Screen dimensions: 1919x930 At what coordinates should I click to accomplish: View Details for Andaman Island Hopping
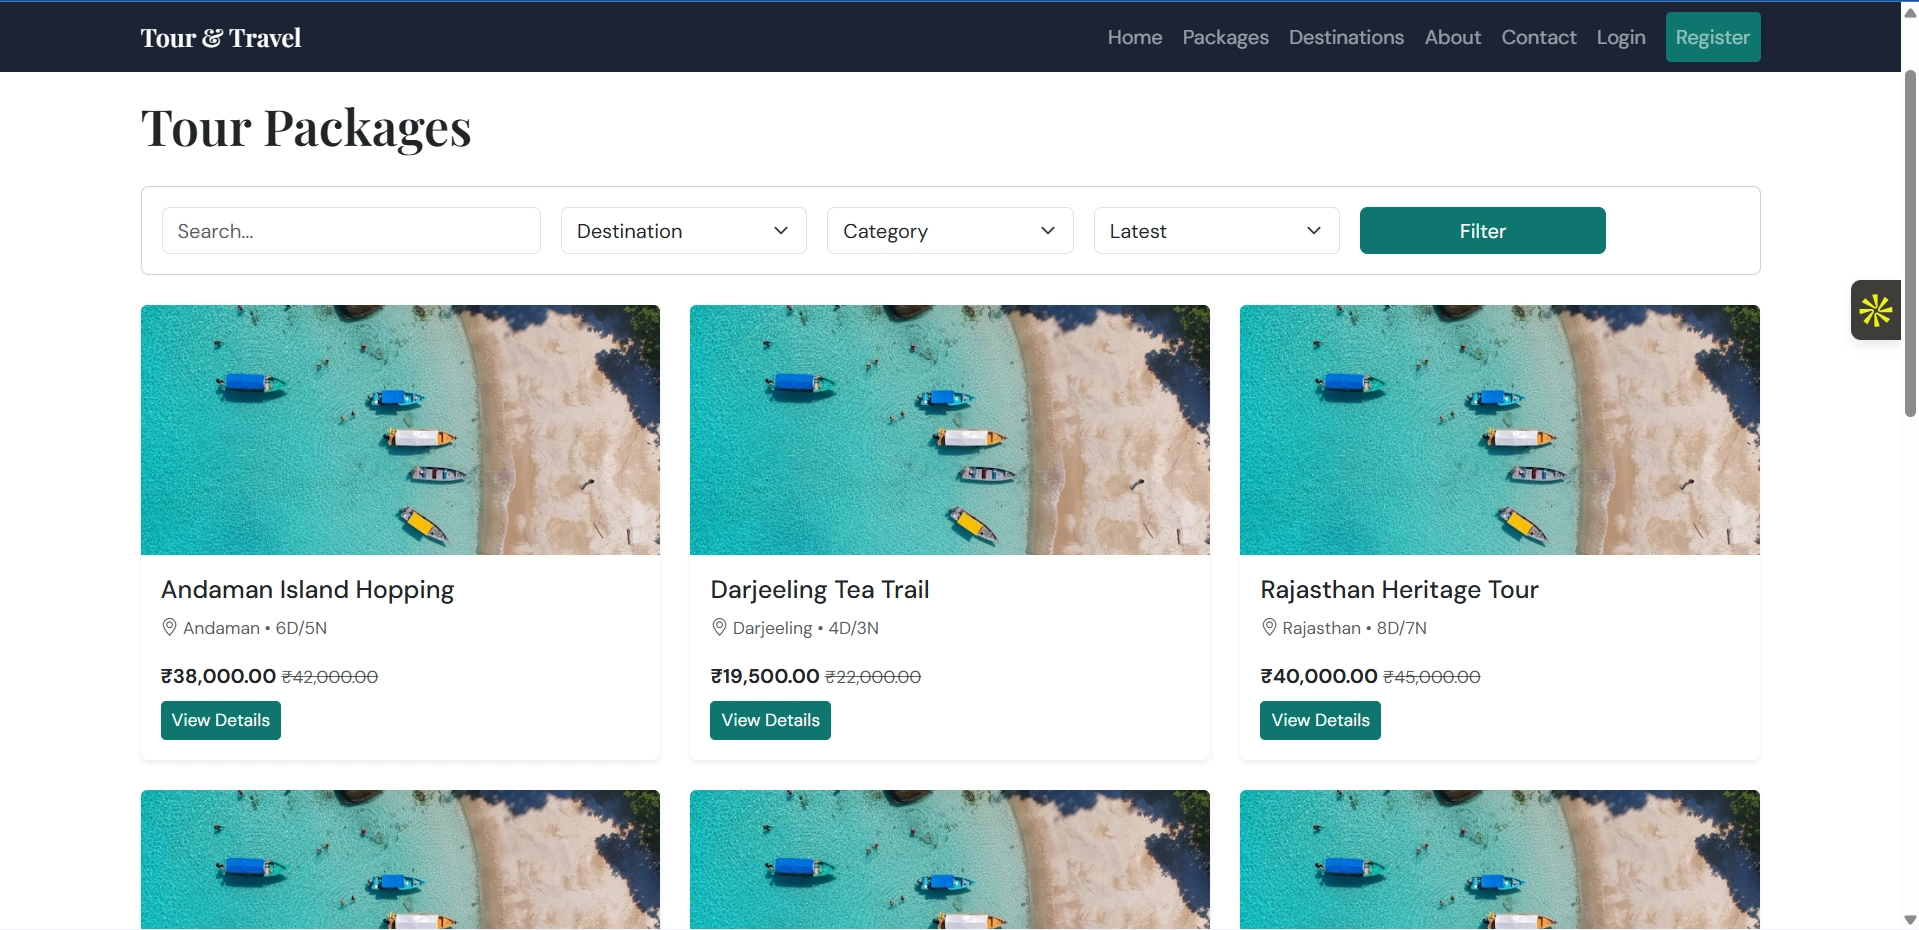pyautogui.click(x=221, y=720)
